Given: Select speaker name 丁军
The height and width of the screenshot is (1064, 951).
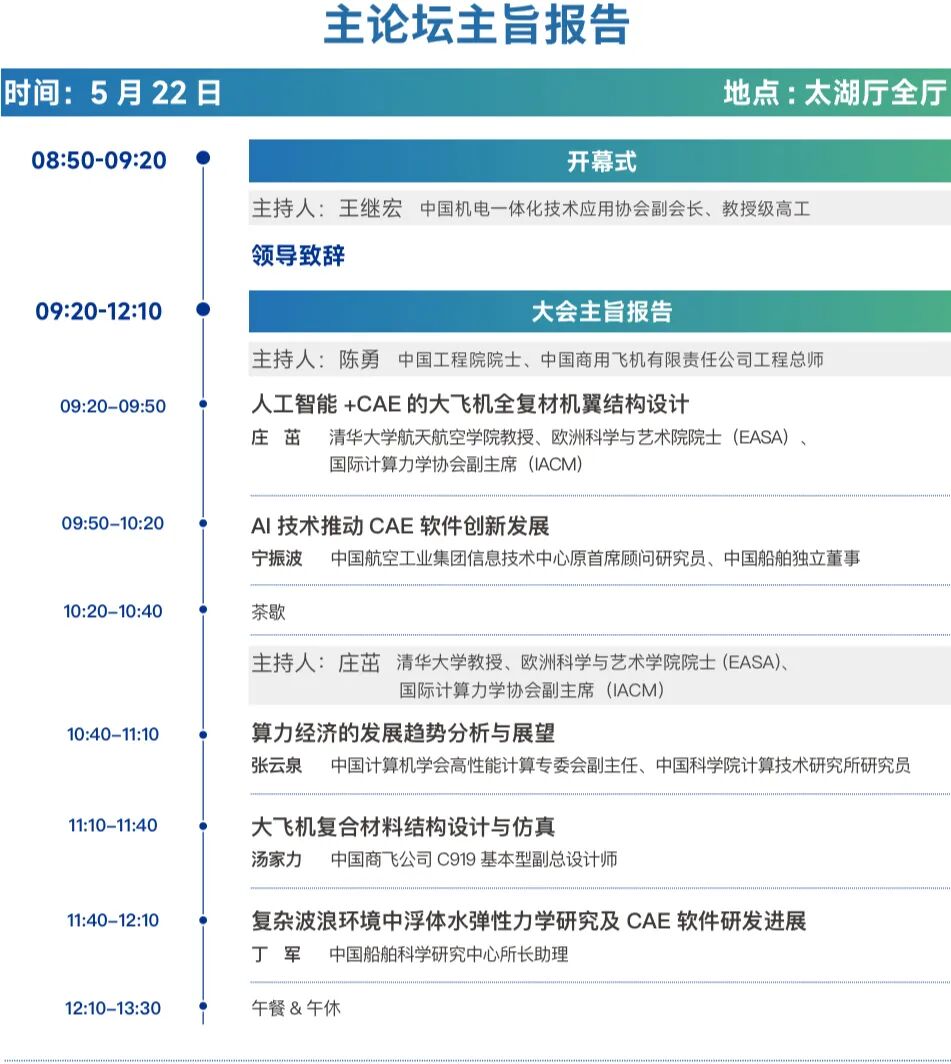Looking at the screenshot, I should tap(276, 954).
